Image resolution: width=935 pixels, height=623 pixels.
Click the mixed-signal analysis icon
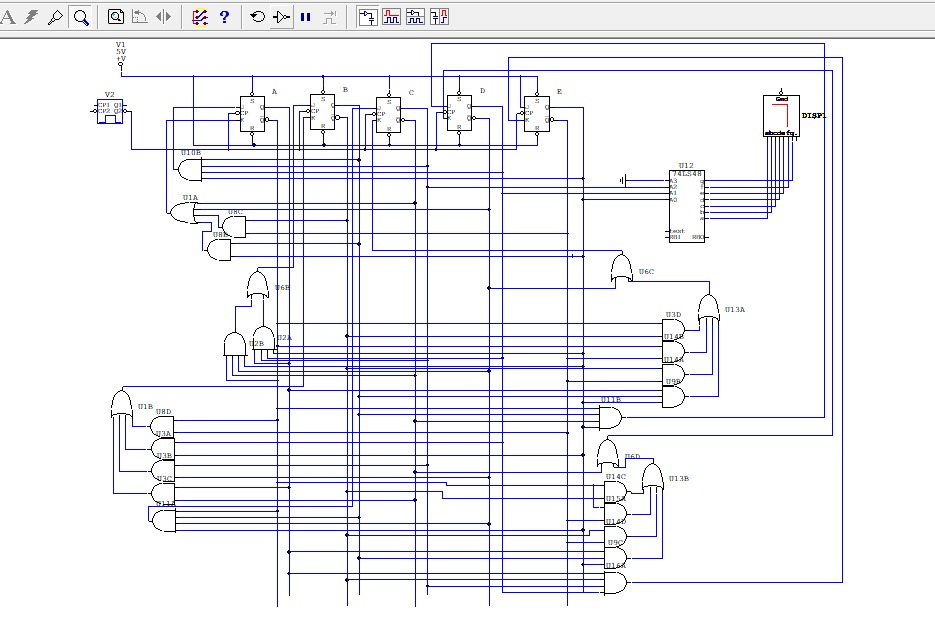click(200, 16)
